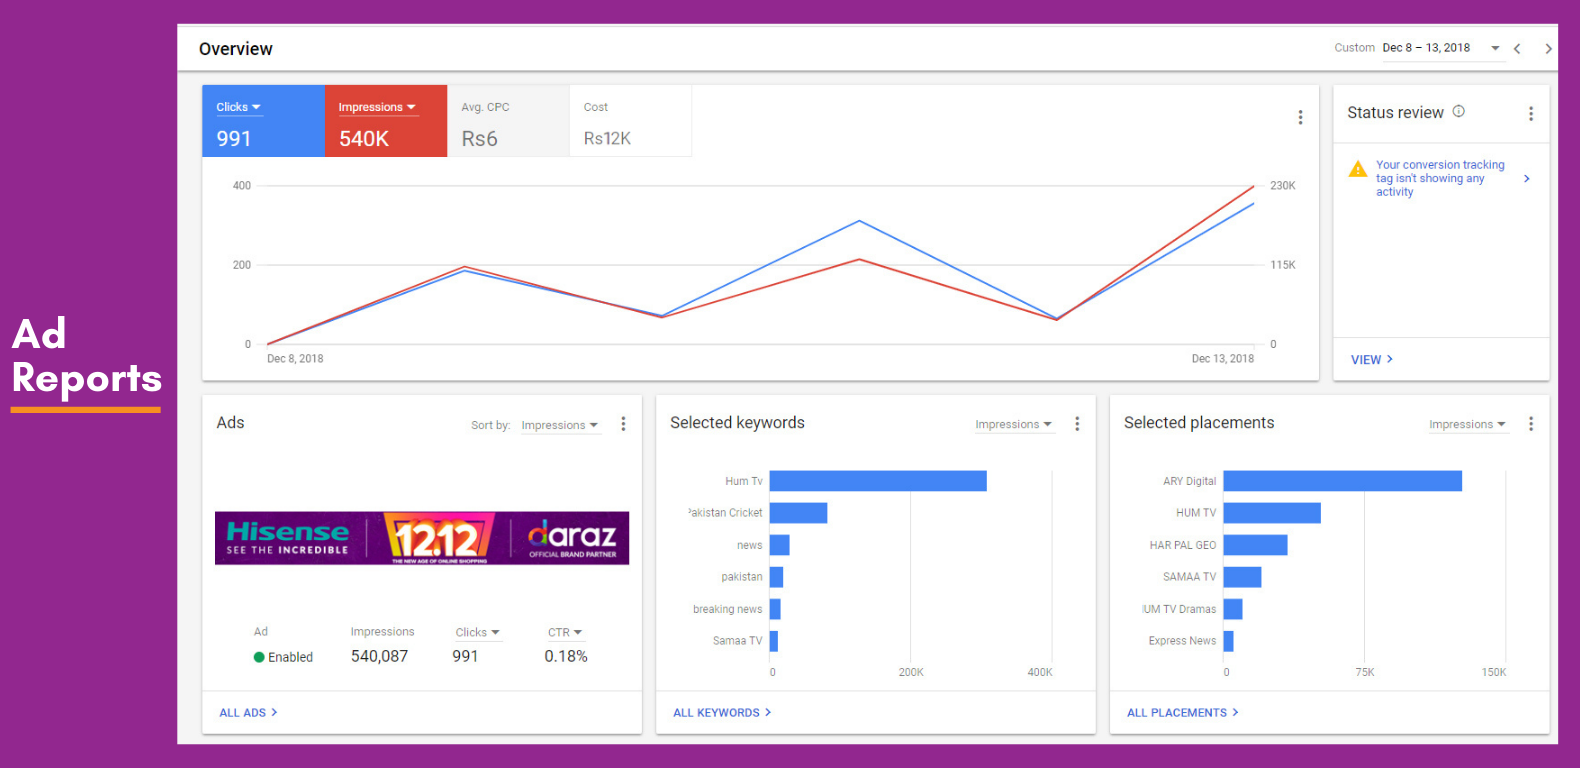
Task: Click Overview page title
Action: click(235, 49)
